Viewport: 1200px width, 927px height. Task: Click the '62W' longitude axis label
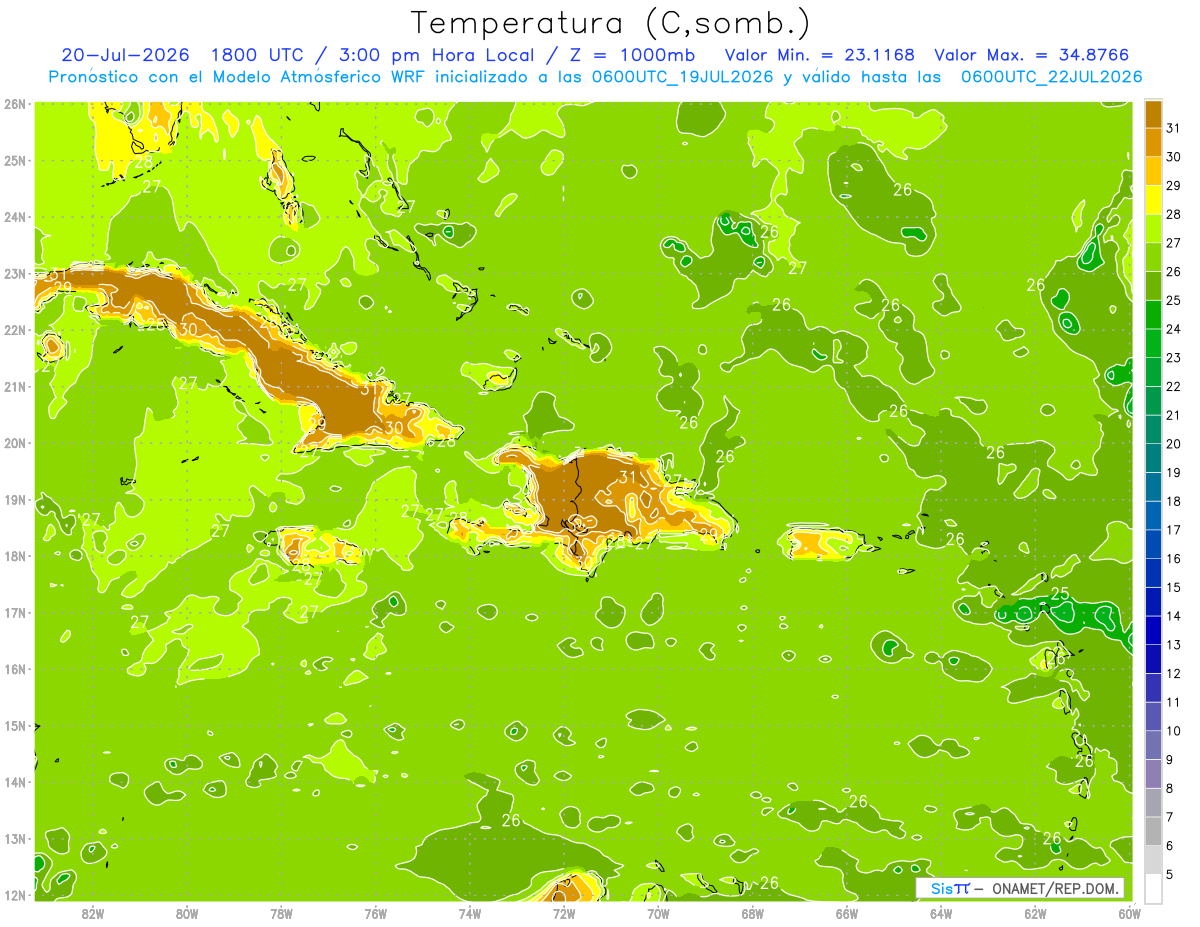coord(1035,913)
